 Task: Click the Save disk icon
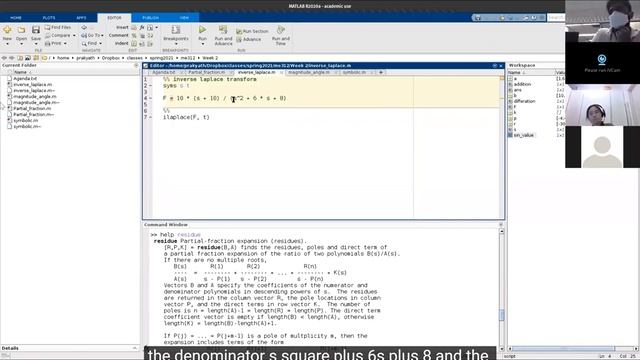[x=36, y=30]
